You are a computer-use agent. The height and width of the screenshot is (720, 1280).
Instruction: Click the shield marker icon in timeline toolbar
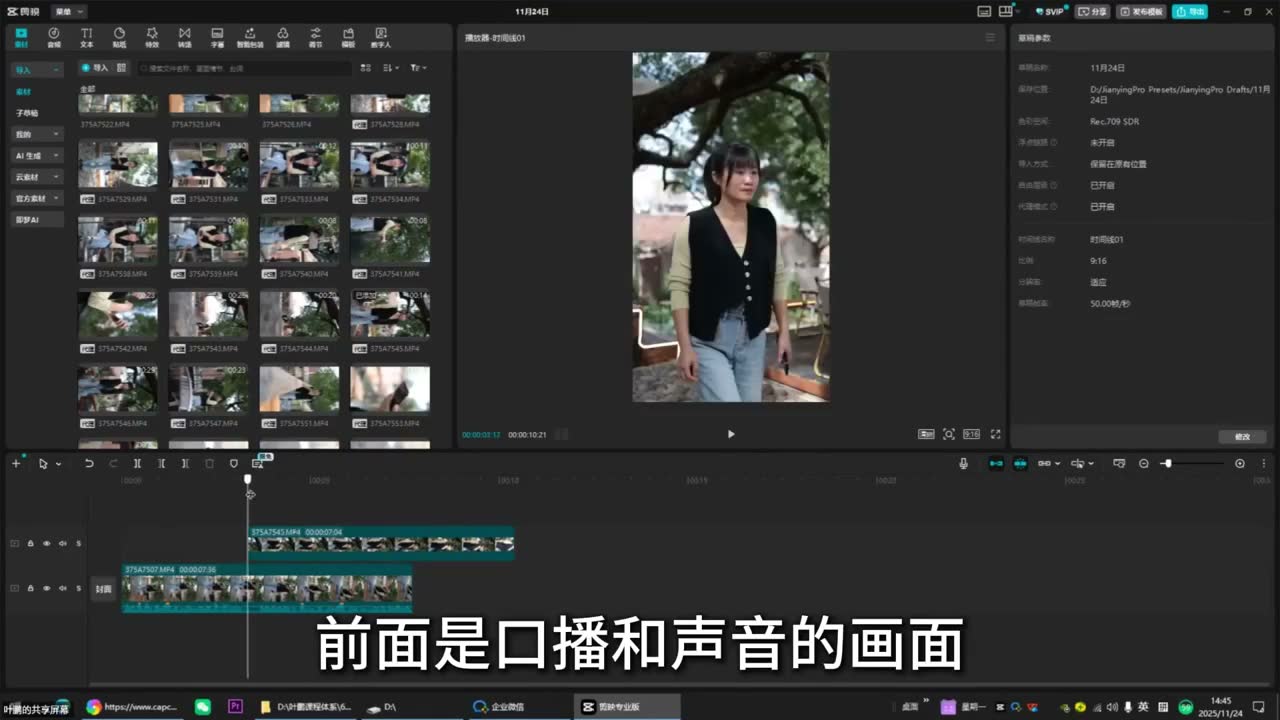234,463
